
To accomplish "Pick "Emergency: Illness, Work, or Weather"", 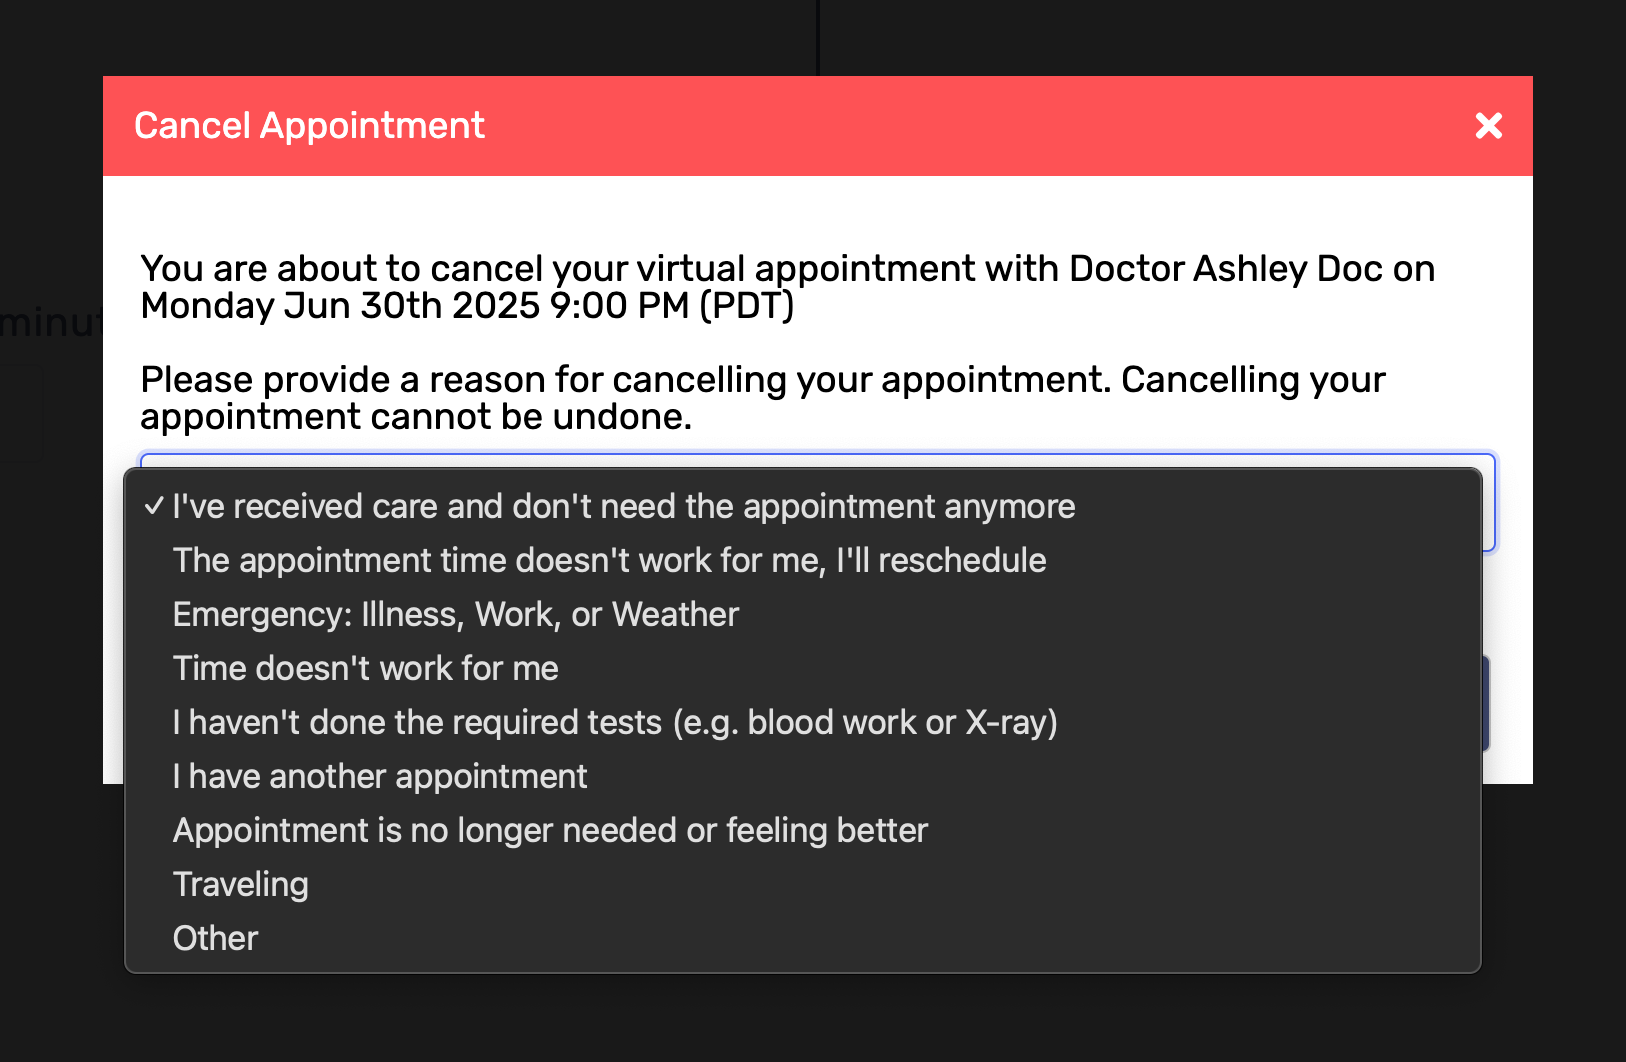I will 455,615.
